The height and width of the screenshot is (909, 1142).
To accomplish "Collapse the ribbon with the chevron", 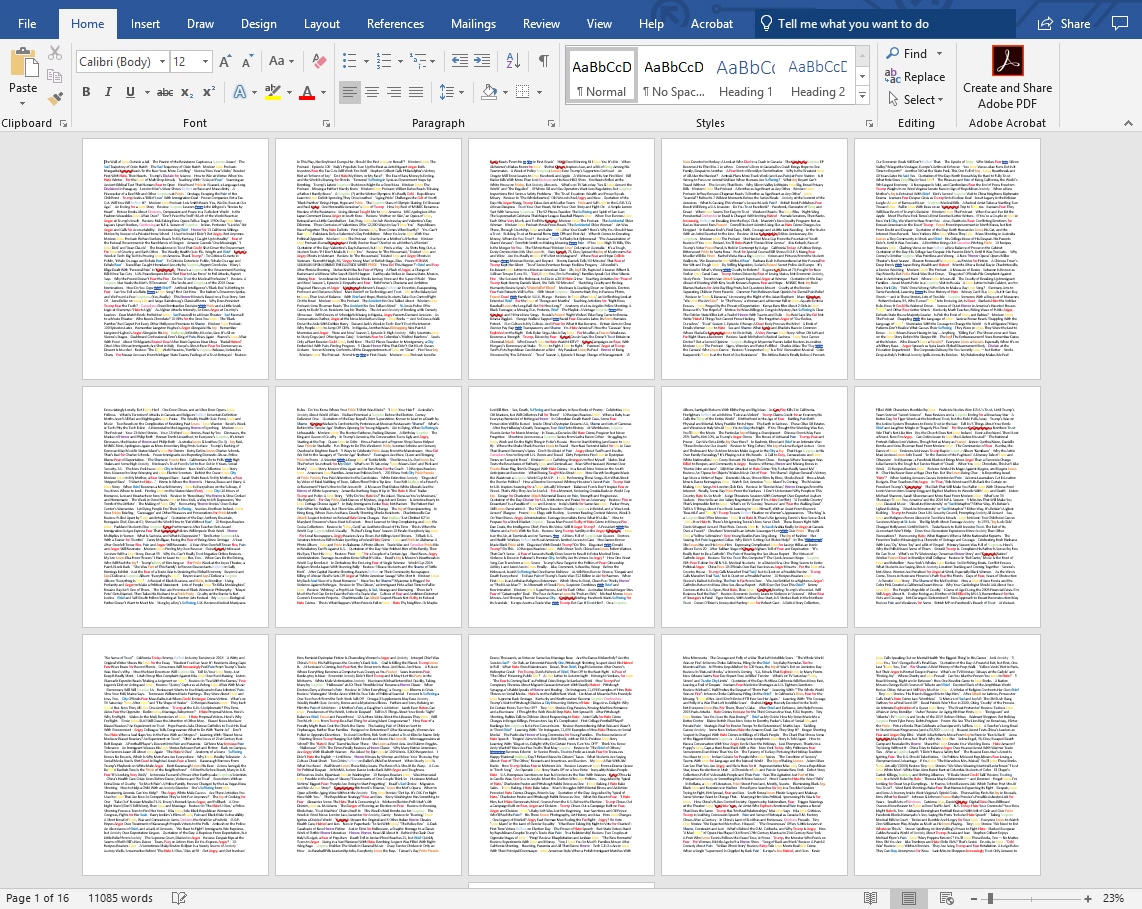I will click(x=1127, y=124).
